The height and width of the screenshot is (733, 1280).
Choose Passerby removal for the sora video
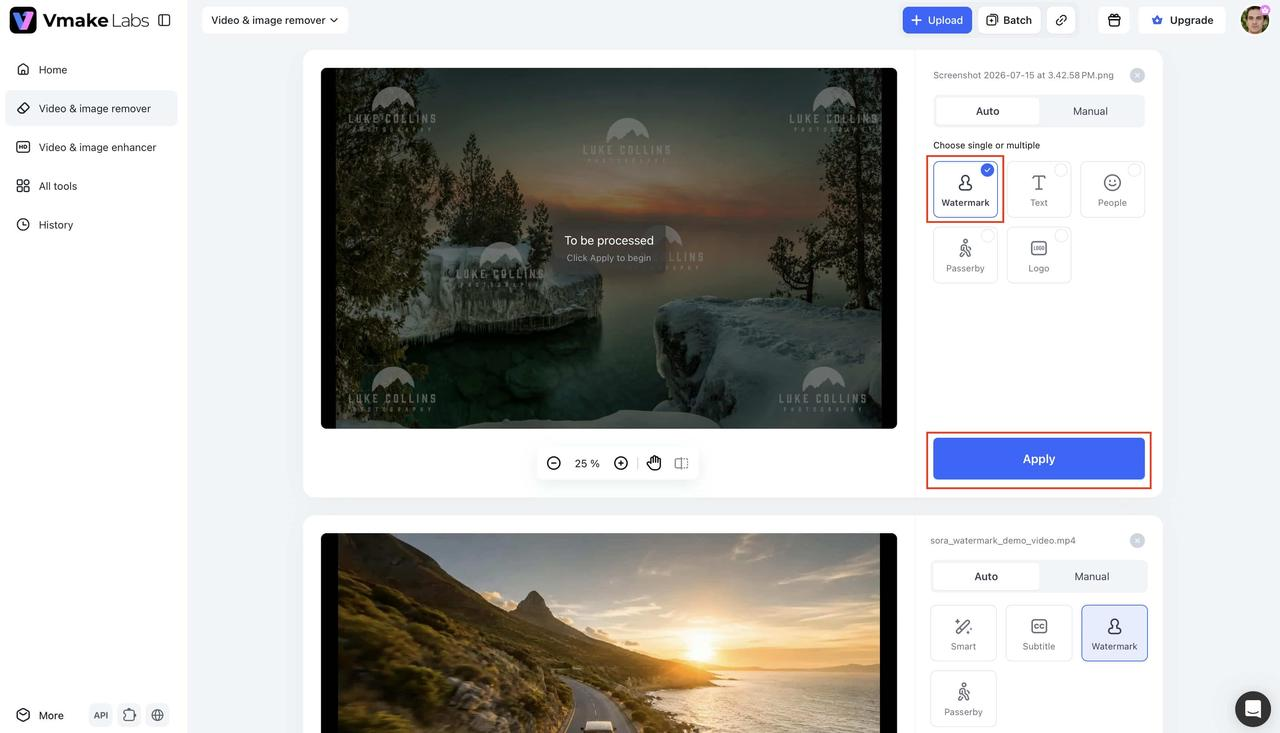click(963, 699)
